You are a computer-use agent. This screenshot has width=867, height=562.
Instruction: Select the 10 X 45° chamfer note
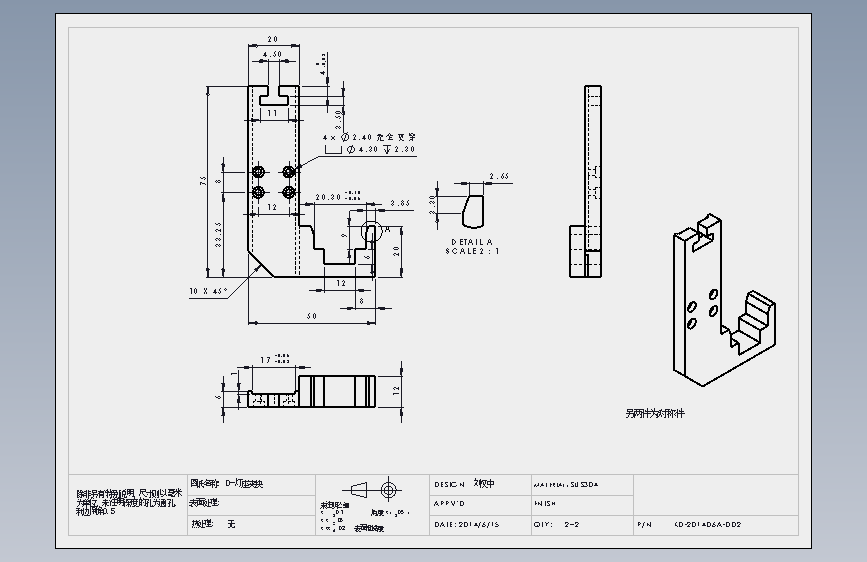pos(208,292)
